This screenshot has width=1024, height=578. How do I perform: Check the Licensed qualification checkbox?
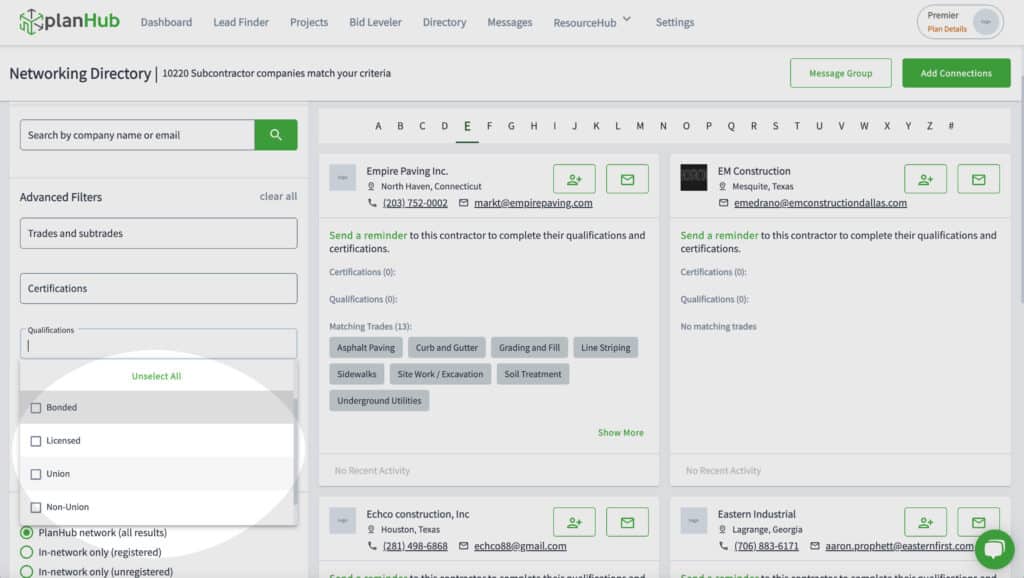click(36, 440)
